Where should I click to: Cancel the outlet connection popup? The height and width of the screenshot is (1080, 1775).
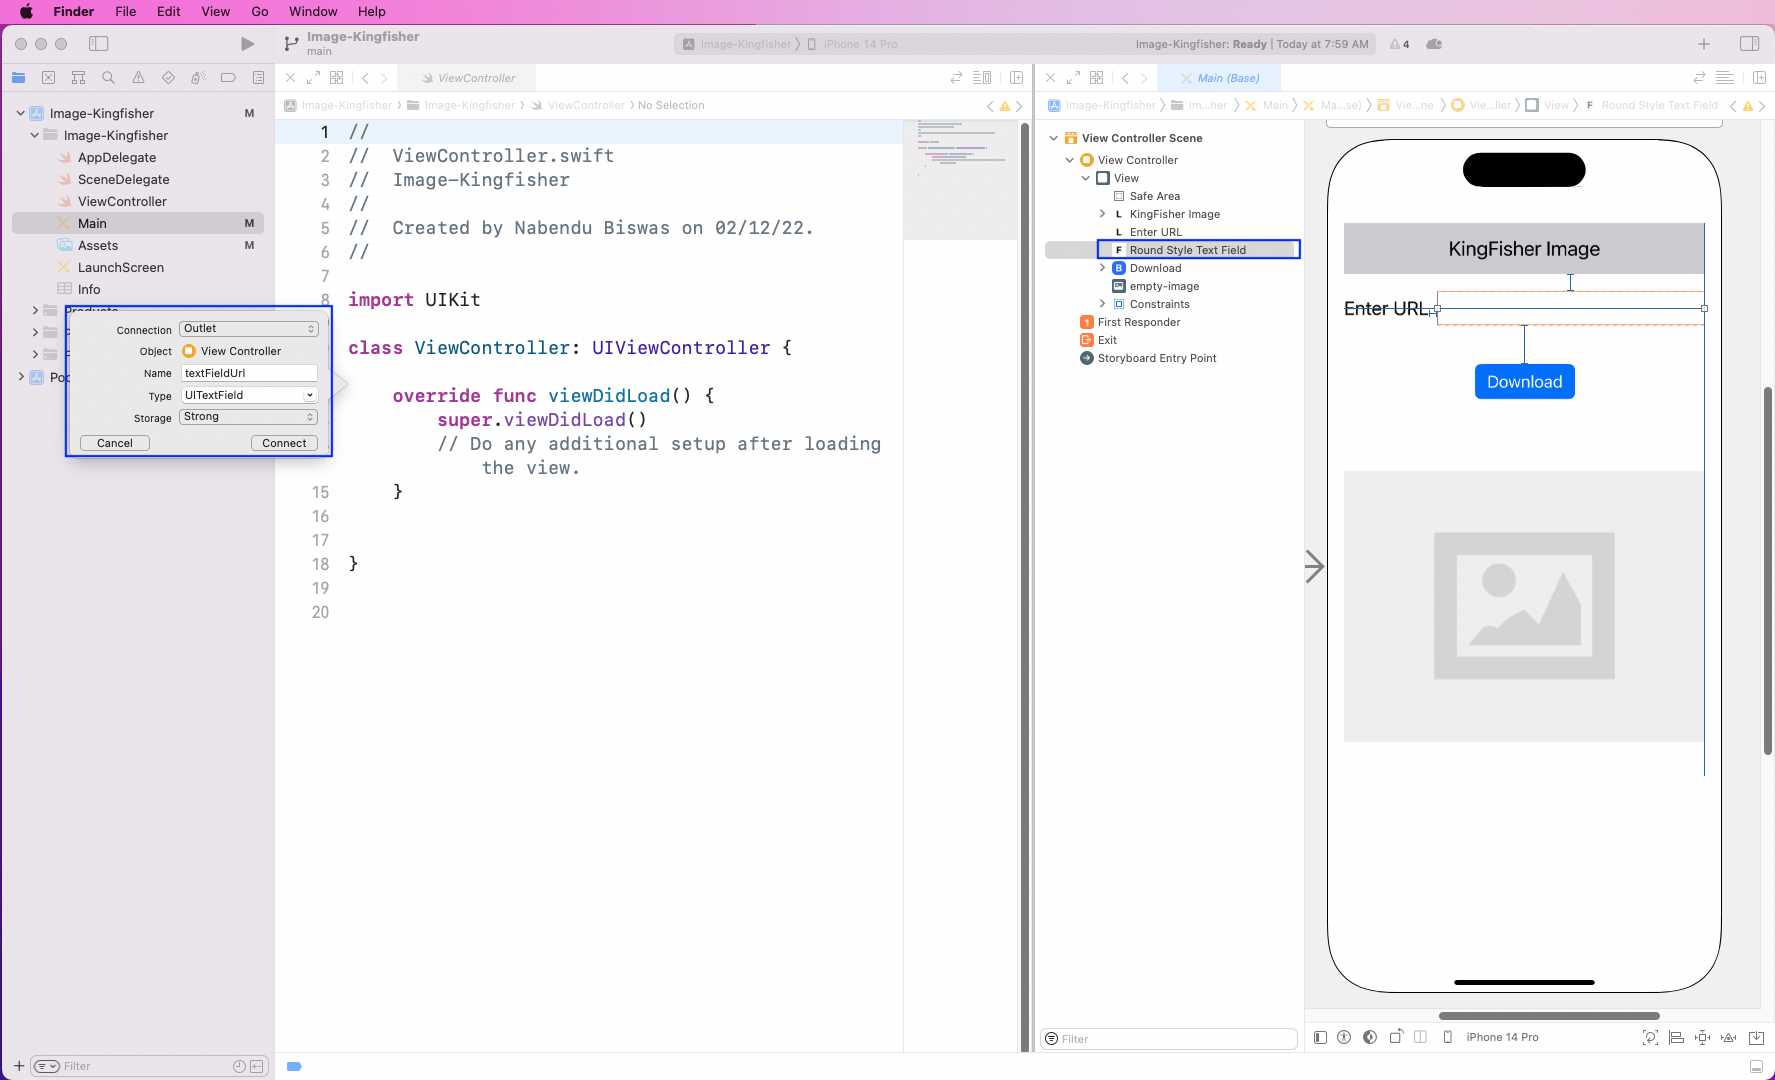pyautogui.click(x=115, y=443)
